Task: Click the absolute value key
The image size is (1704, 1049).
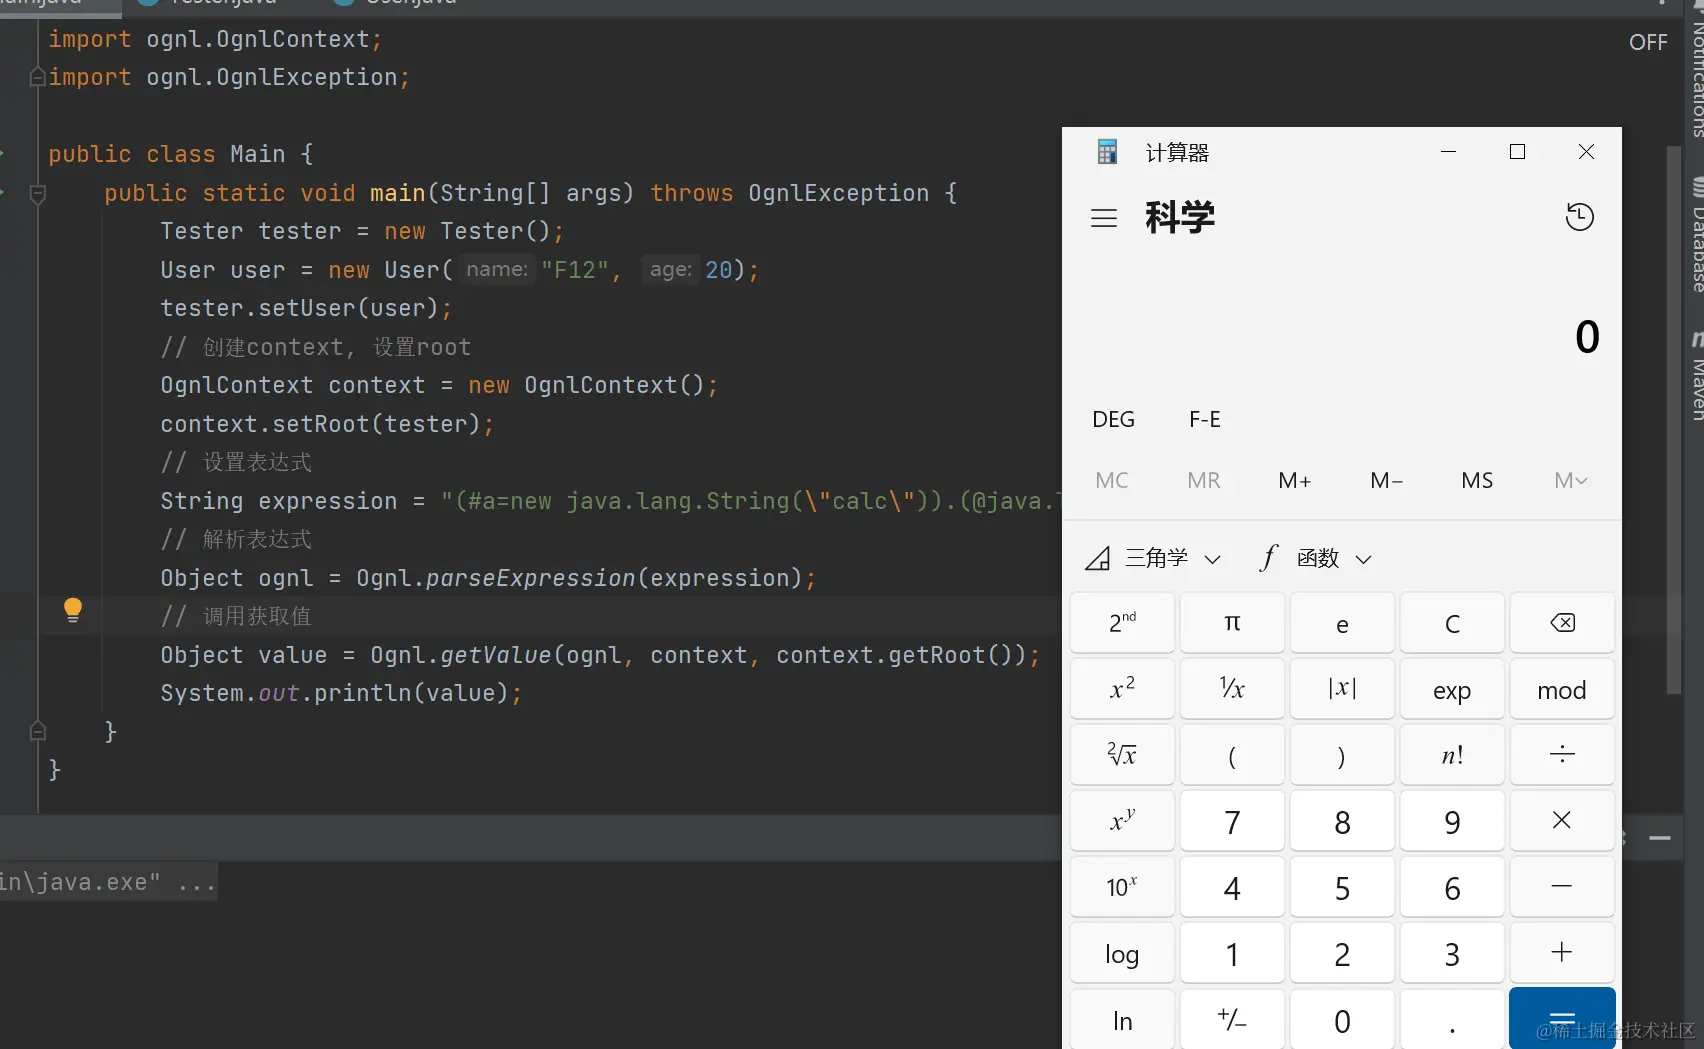Action: [x=1342, y=689]
